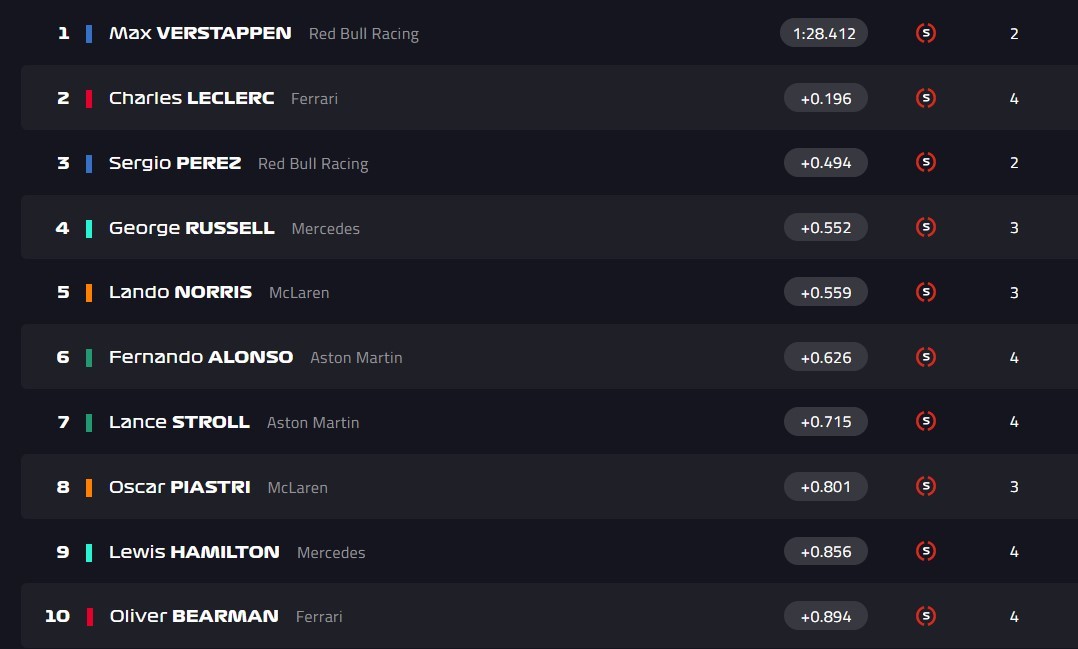The image size is (1078, 649).
Task: Click the Ferrari team label beside Bearman
Action: click(x=319, y=617)
